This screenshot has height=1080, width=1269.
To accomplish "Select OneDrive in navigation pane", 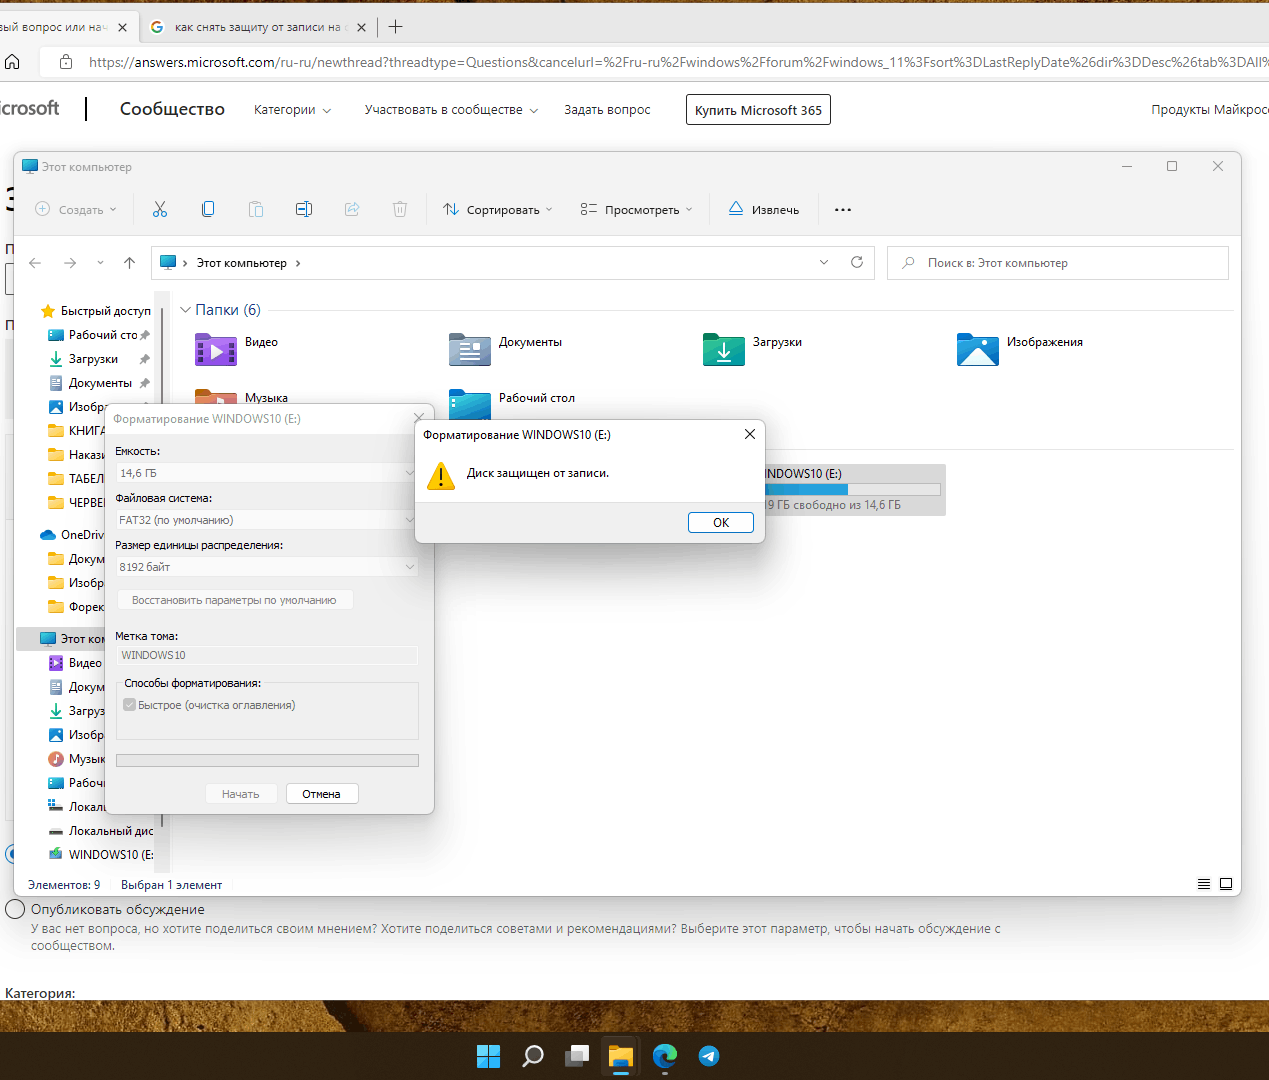I will pyautogui.click(x=72, y=535).
